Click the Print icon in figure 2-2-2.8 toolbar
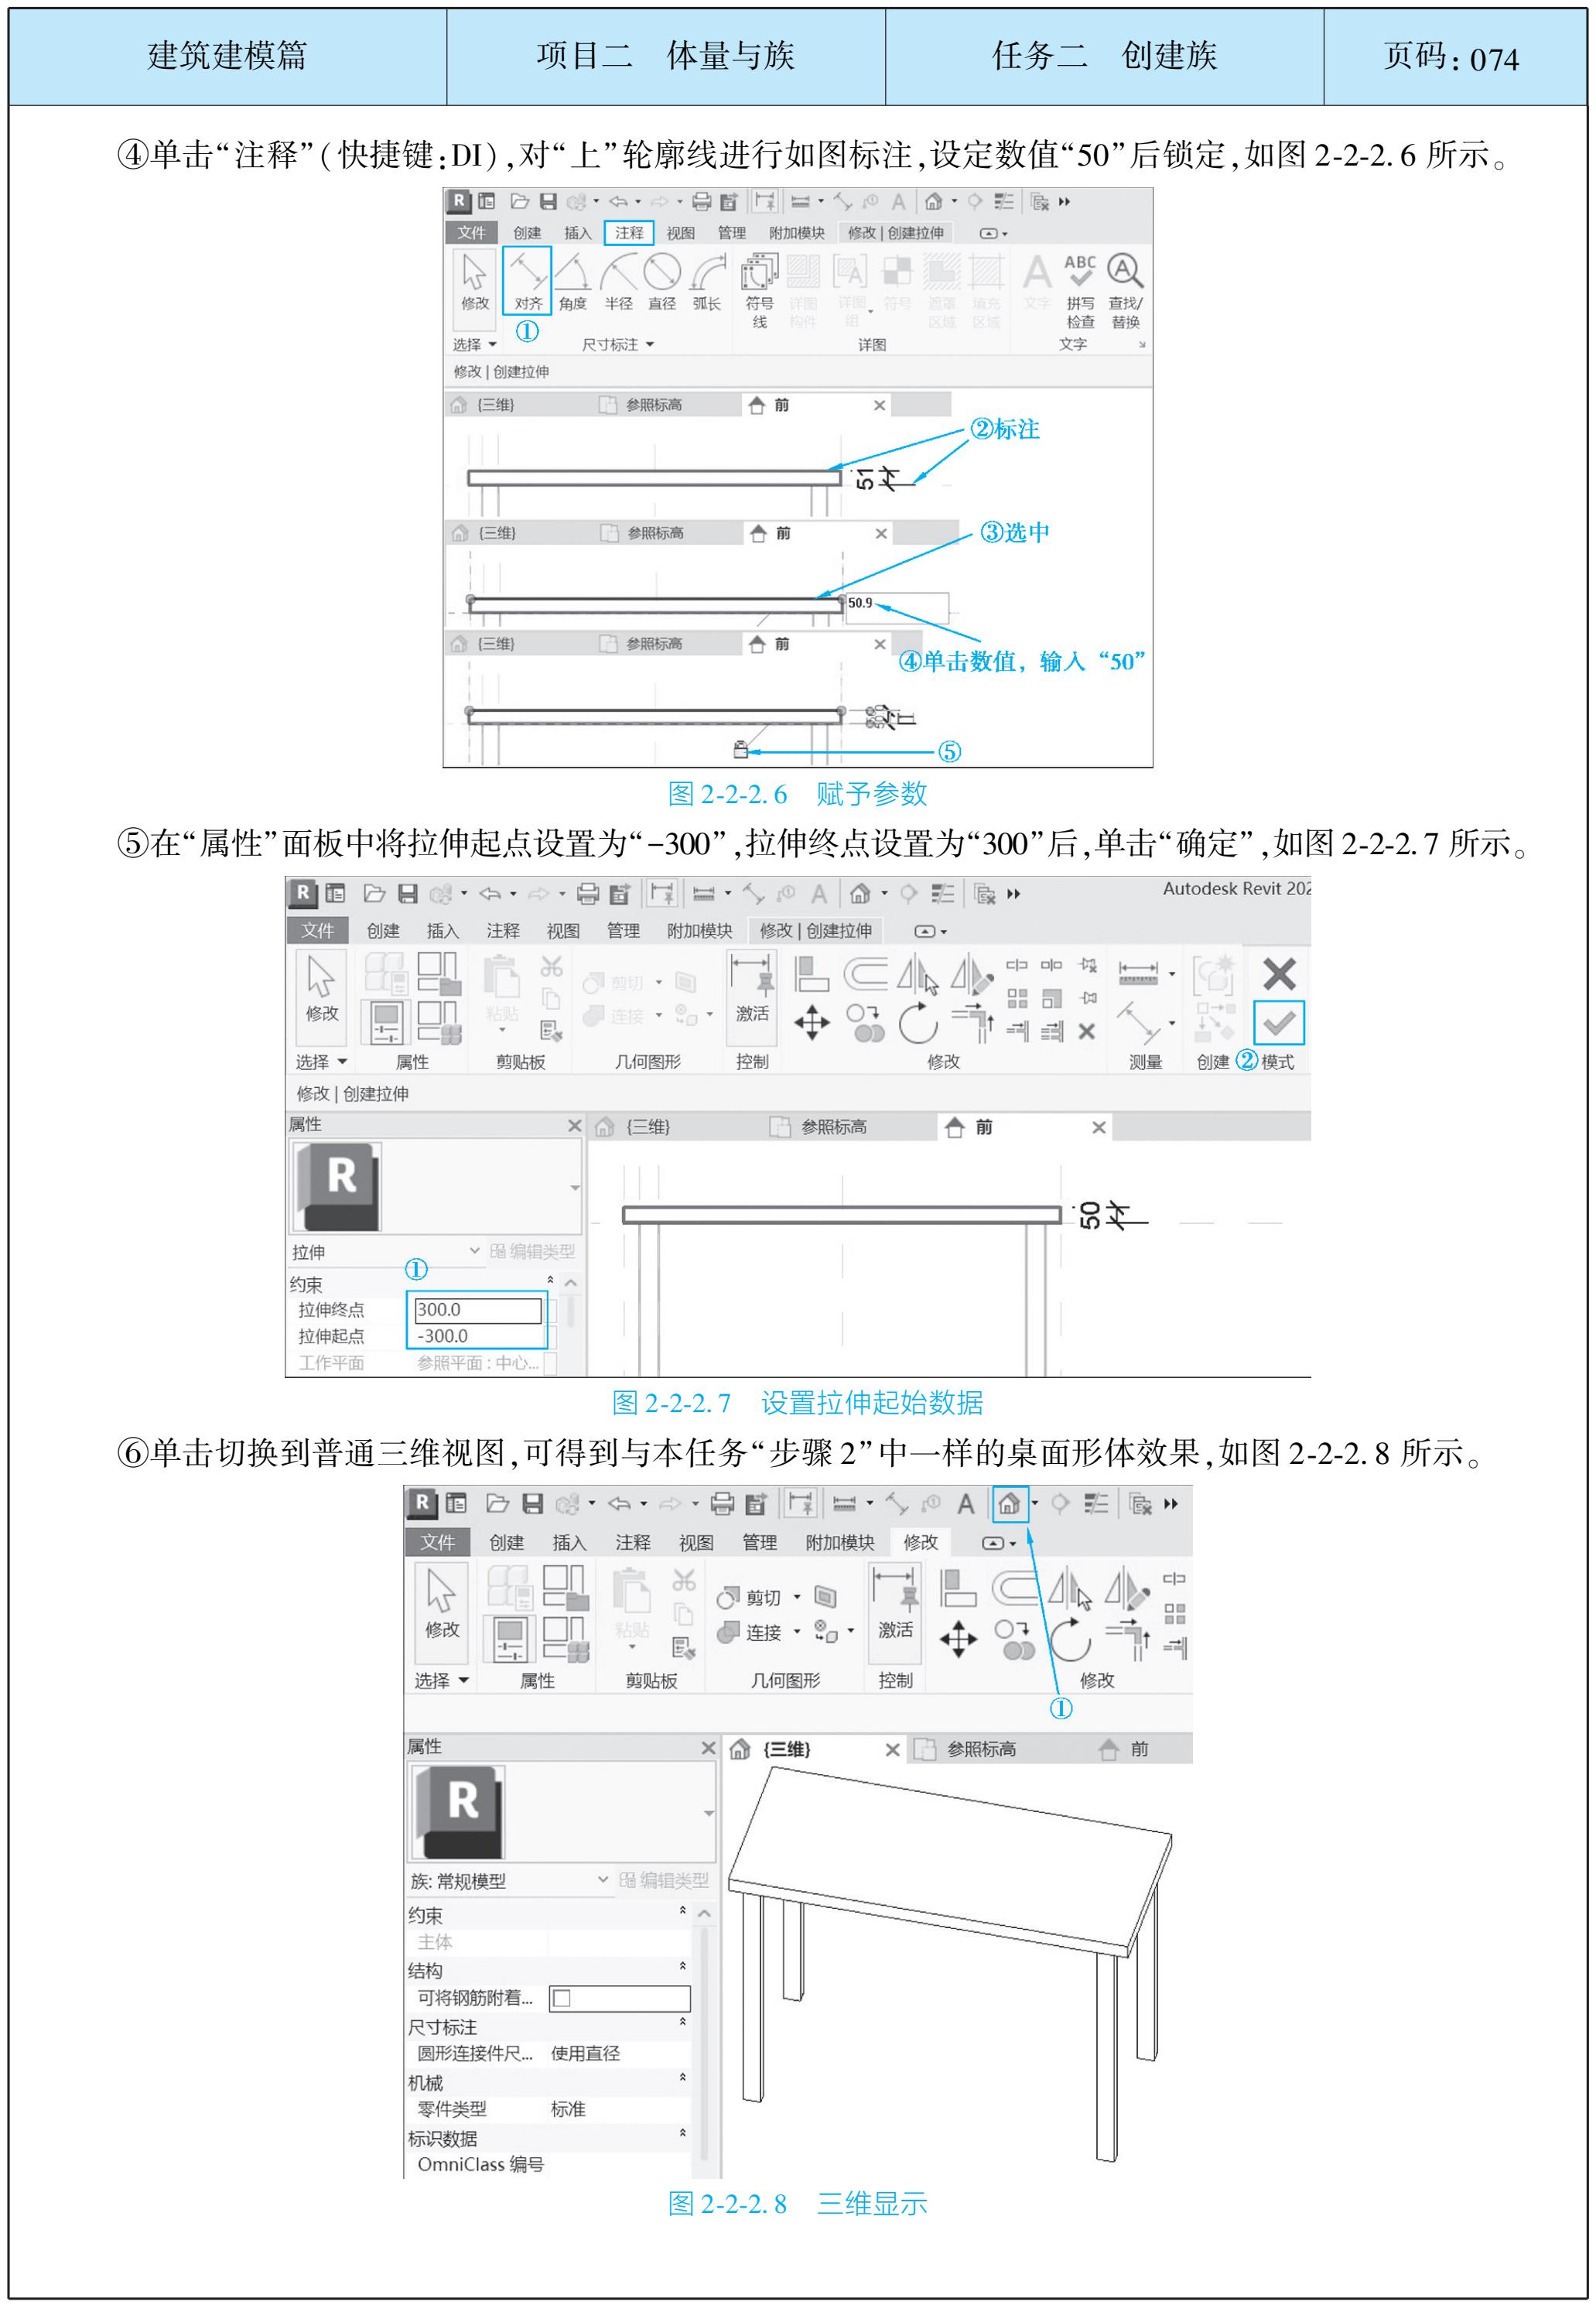Viewport: 1596px width, 2305px height. click(x=721, y=1503)
